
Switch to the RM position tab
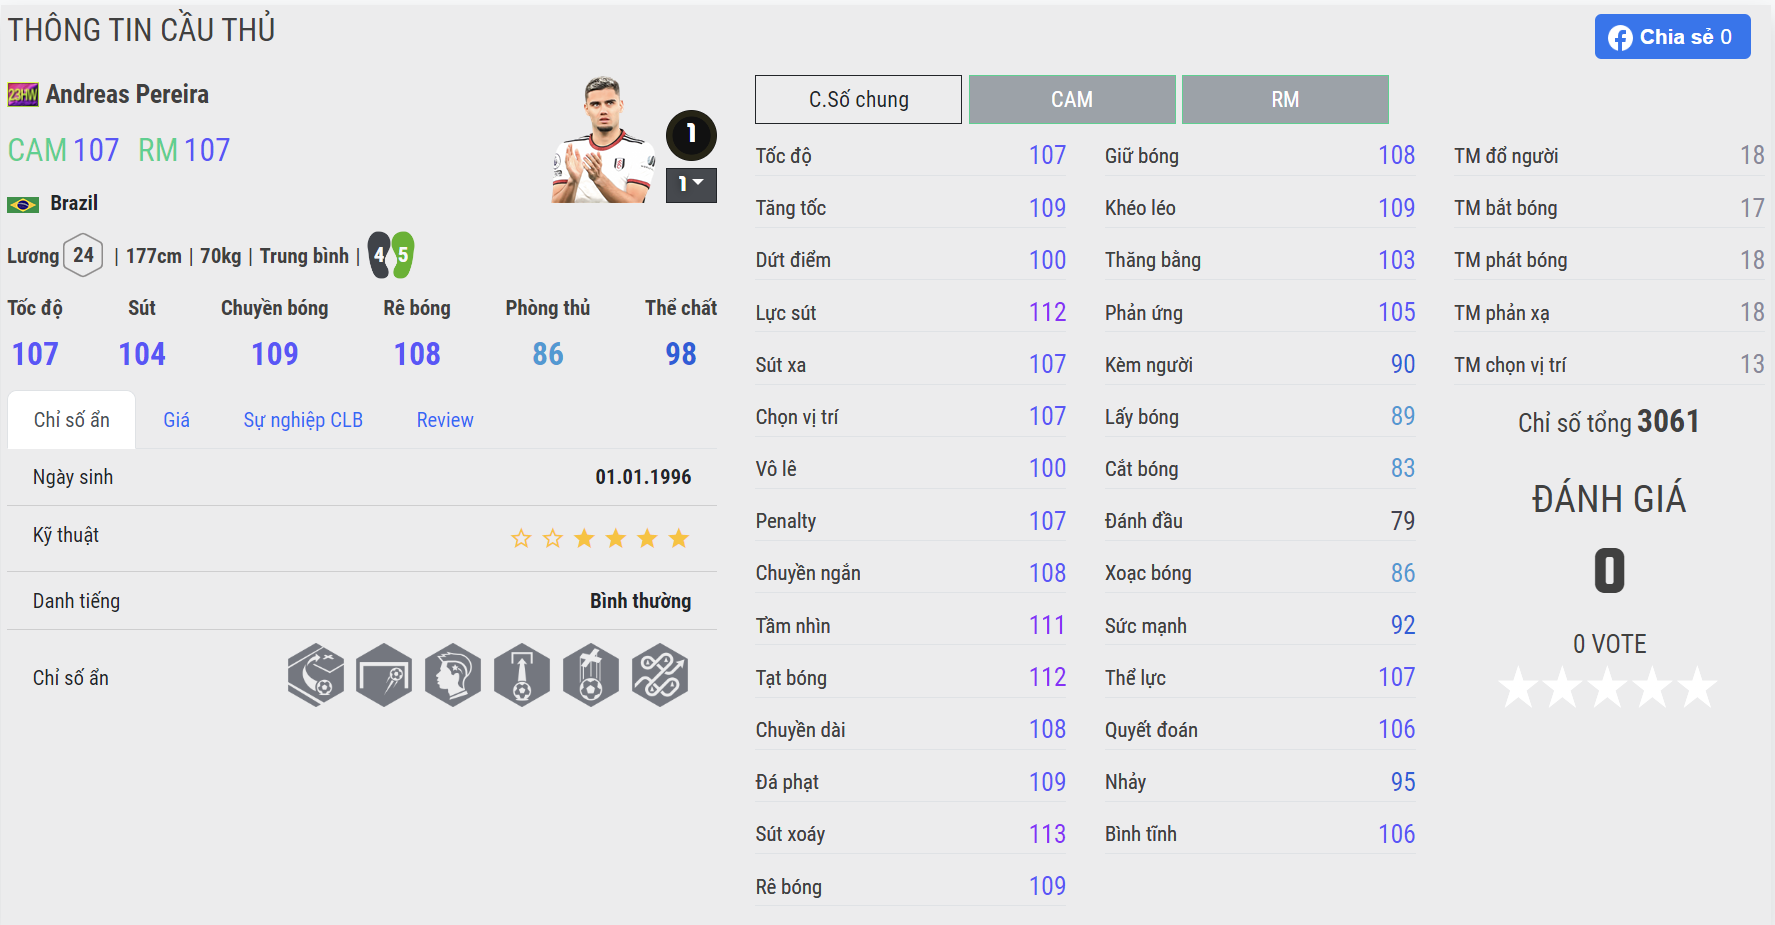pos(1285,99)
